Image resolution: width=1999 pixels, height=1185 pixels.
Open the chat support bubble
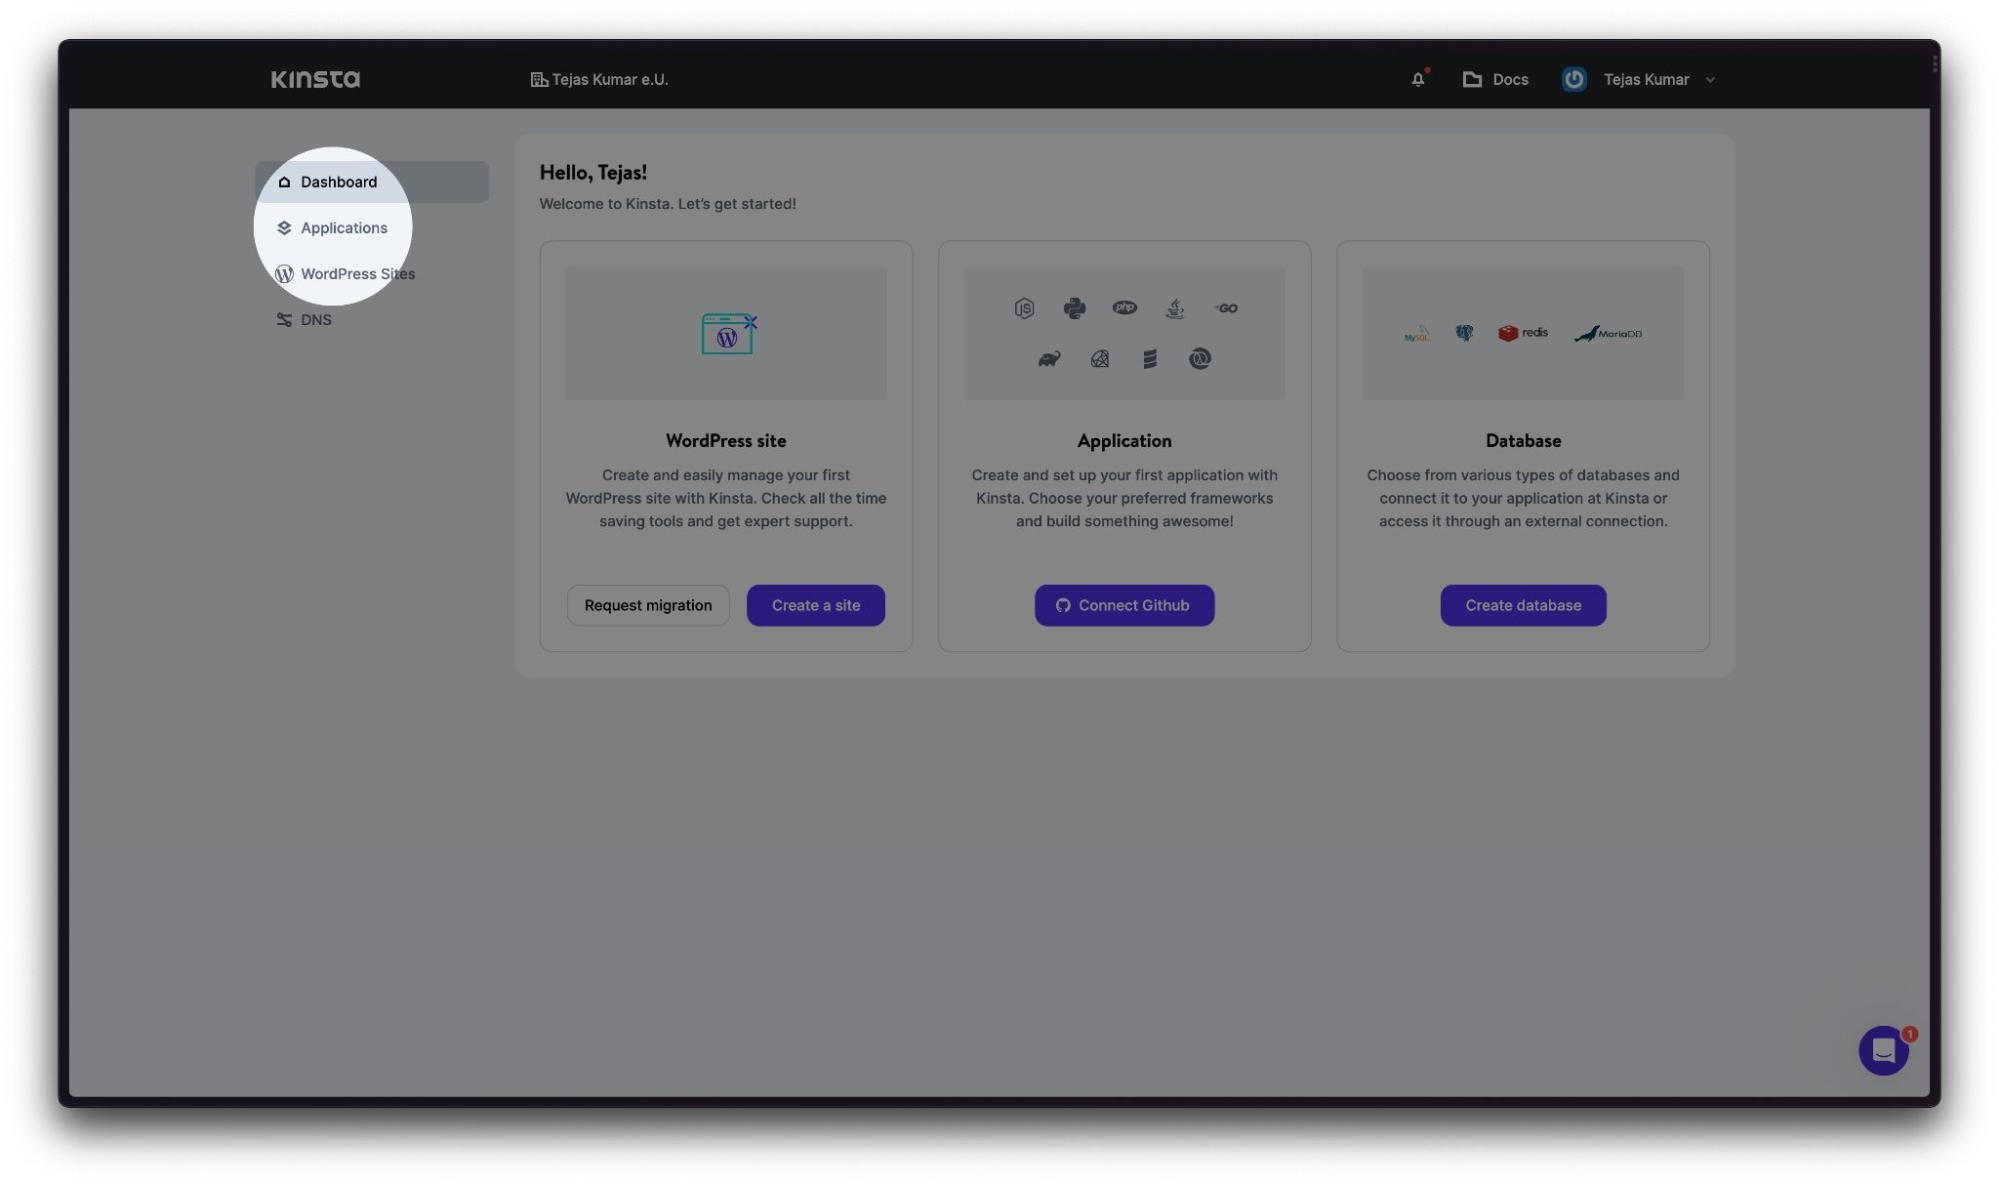click(x=1883, y=1050)
